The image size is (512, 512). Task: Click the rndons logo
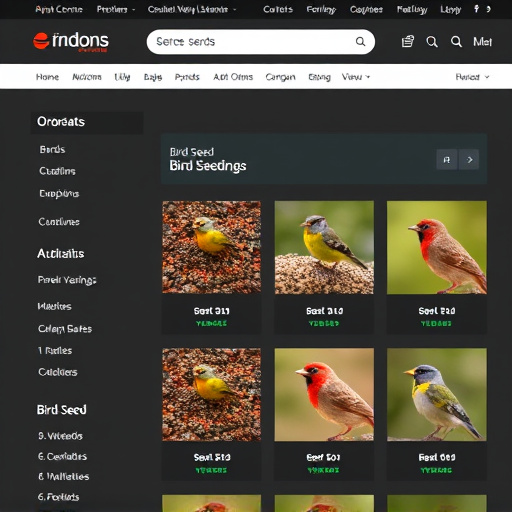[71, 42]
